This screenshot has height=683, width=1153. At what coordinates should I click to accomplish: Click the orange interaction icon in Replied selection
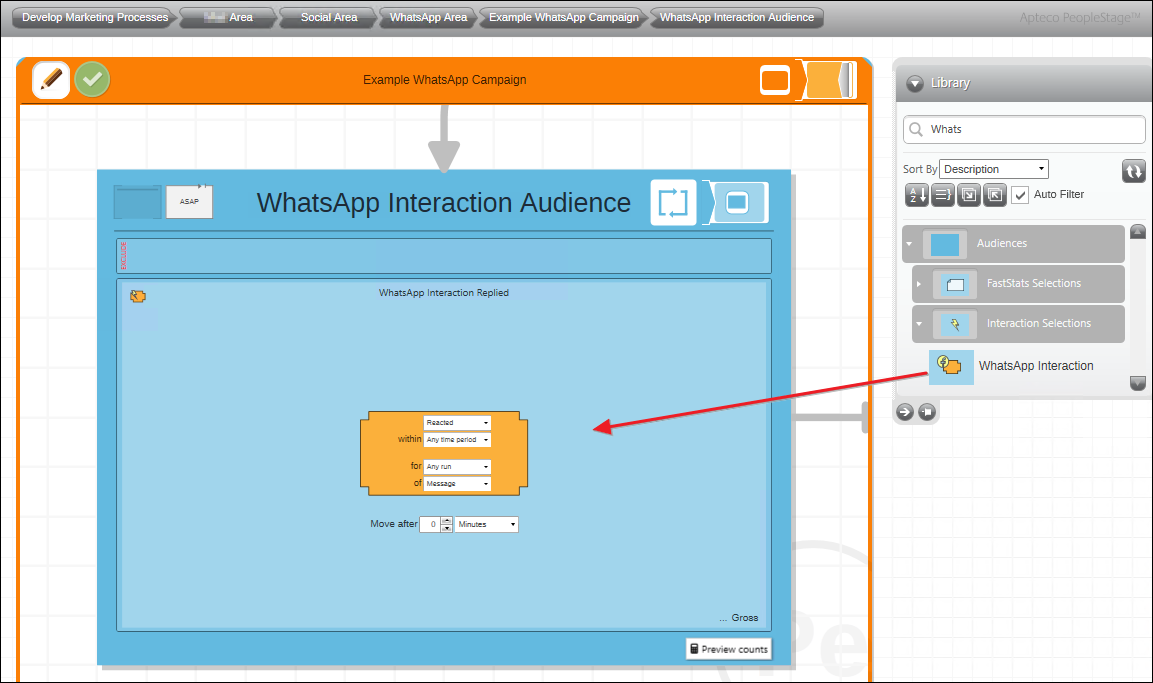[138, 296]
